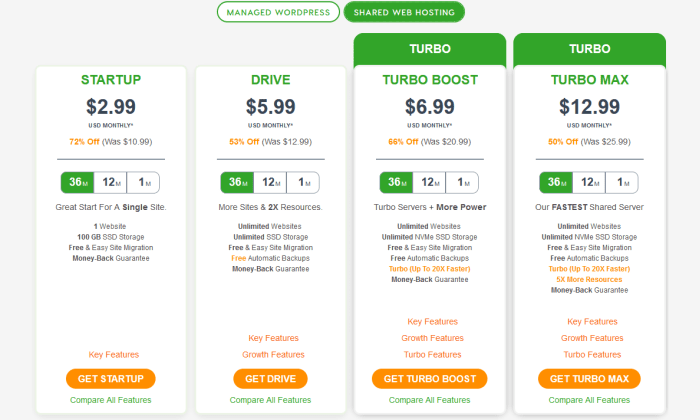Open Compare All Features under Turbo Max
Viewport: 700px width, 420px height.
(x=589, y=400)
